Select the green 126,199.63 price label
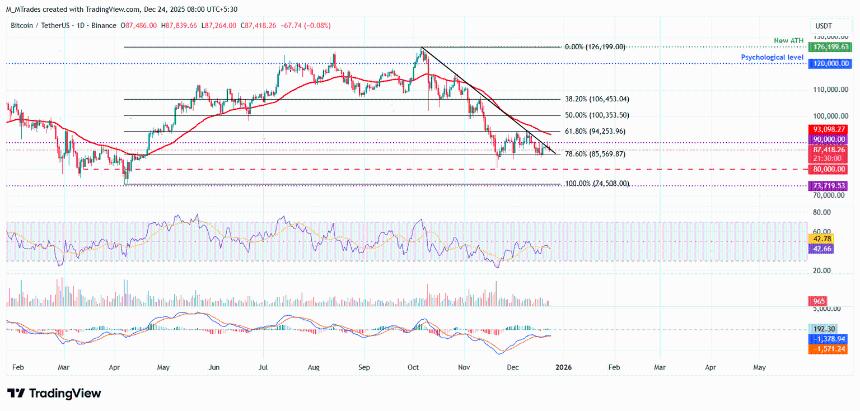Screen dimensions: 860x411 (x=830, y=47)
